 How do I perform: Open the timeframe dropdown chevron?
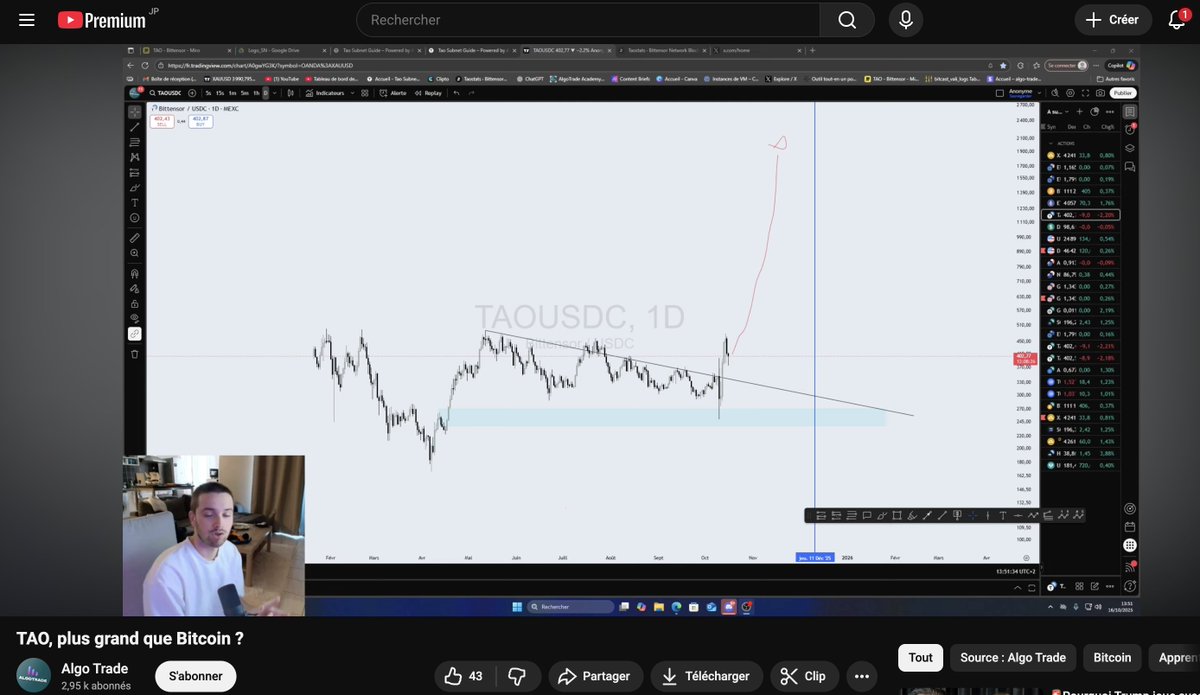click(x=276, y=93)
